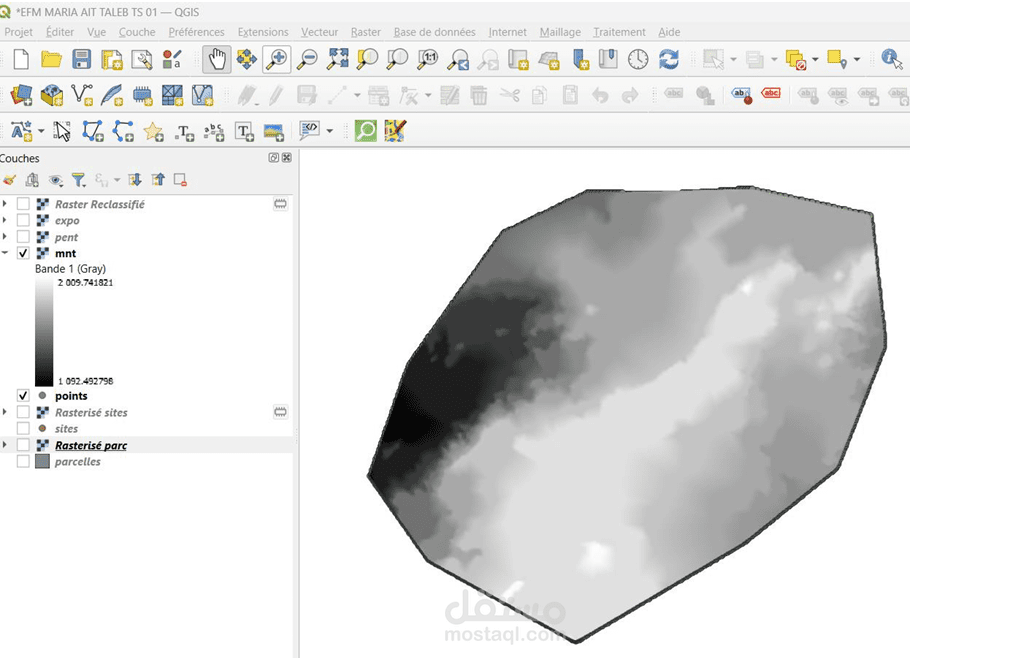Click Zoom to native resolution 1:1 icon
Image resolution: width=1012 pixels, height=658 pixels.
pyautogui.click(x=428, y=59)
